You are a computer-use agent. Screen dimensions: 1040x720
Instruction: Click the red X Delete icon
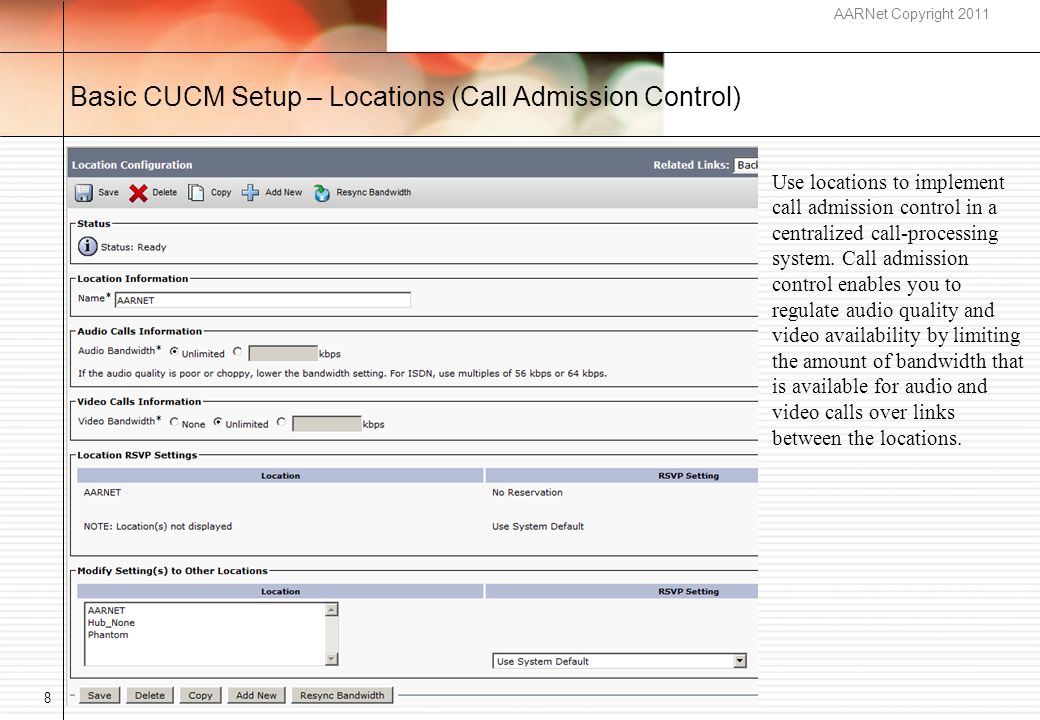[138, 193]
